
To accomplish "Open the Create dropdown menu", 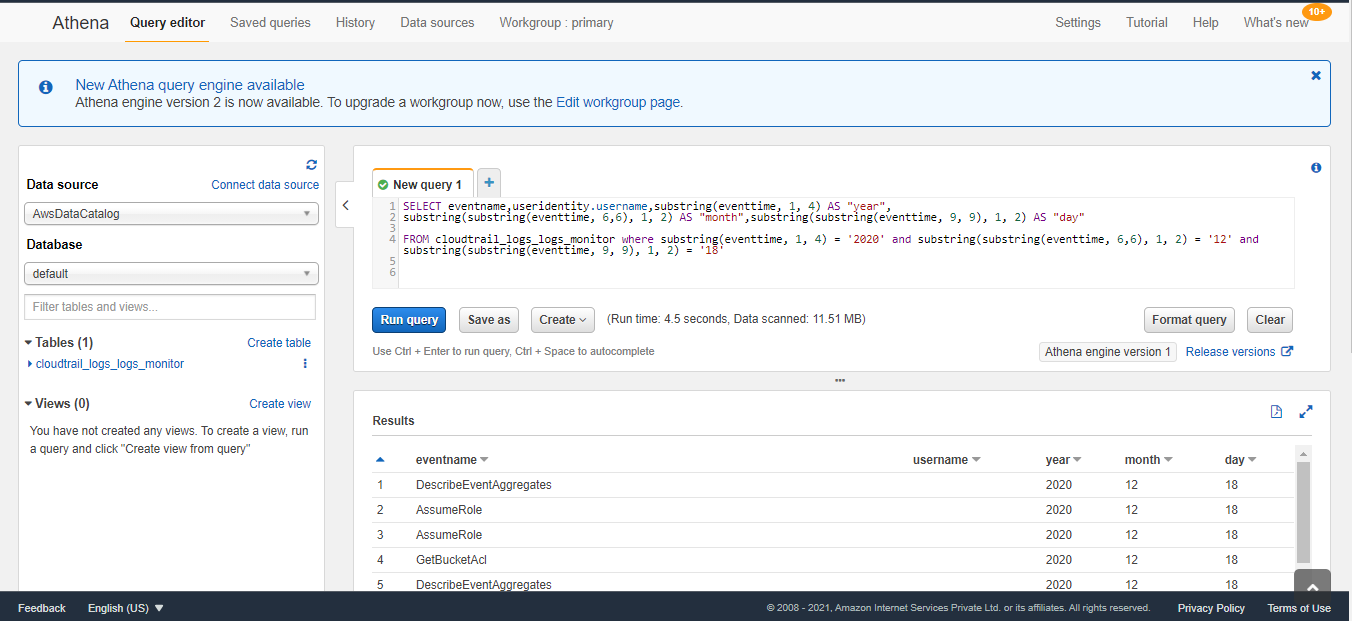I will [562, 319].
